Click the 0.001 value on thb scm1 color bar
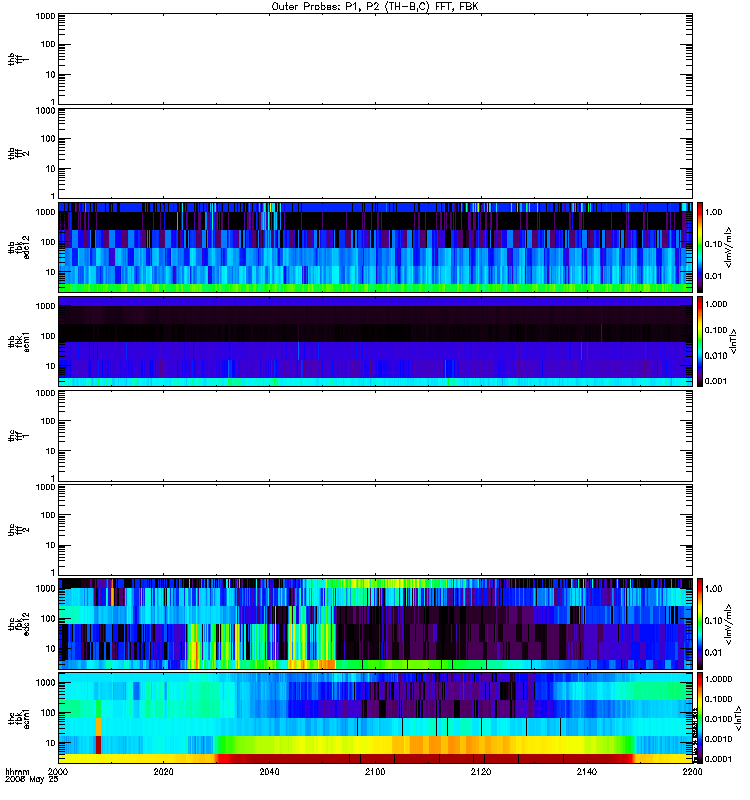The image size is (750, 800). (716, 381)
